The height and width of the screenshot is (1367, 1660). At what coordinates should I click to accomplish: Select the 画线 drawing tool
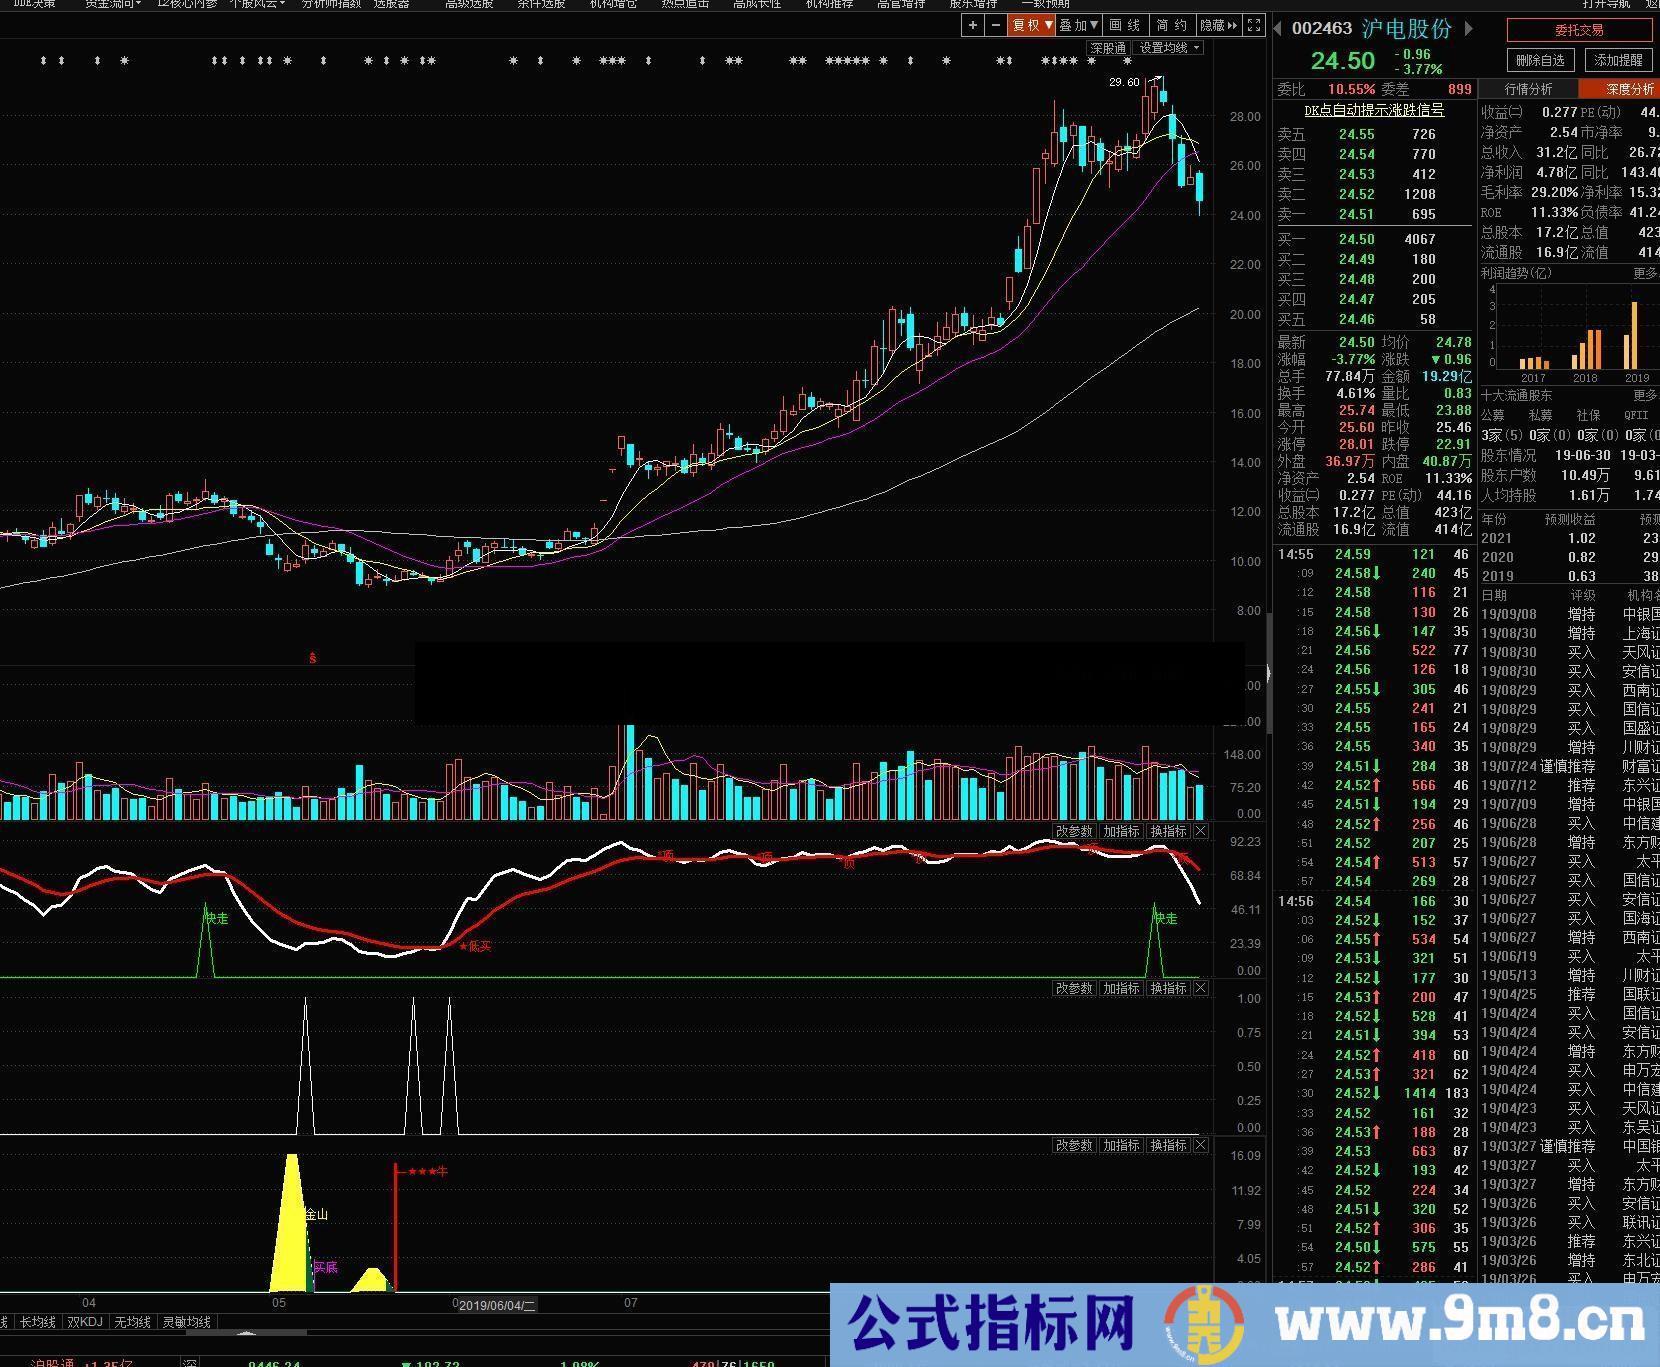(x=1124, y=26)
